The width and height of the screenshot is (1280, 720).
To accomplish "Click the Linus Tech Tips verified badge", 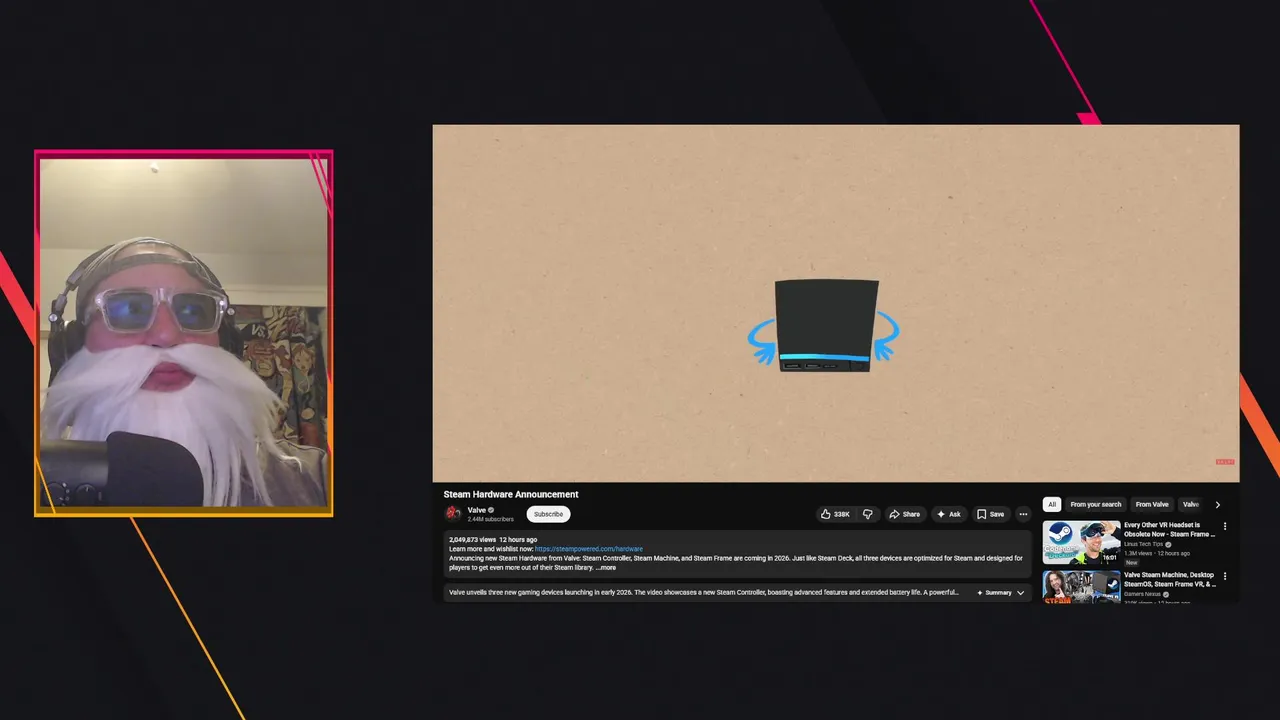I will 1167,544.
